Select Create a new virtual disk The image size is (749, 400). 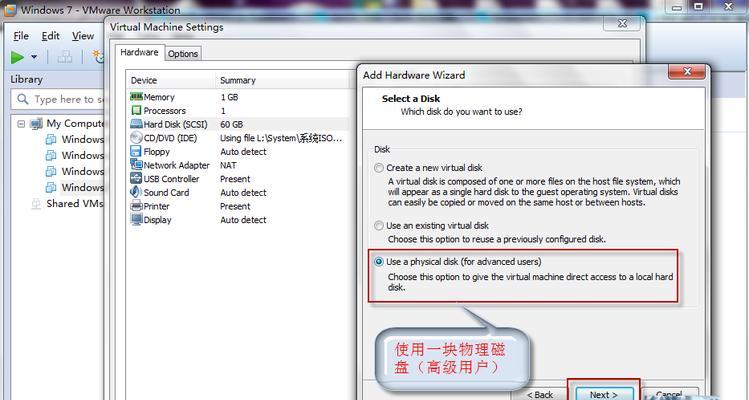(379, 168)
